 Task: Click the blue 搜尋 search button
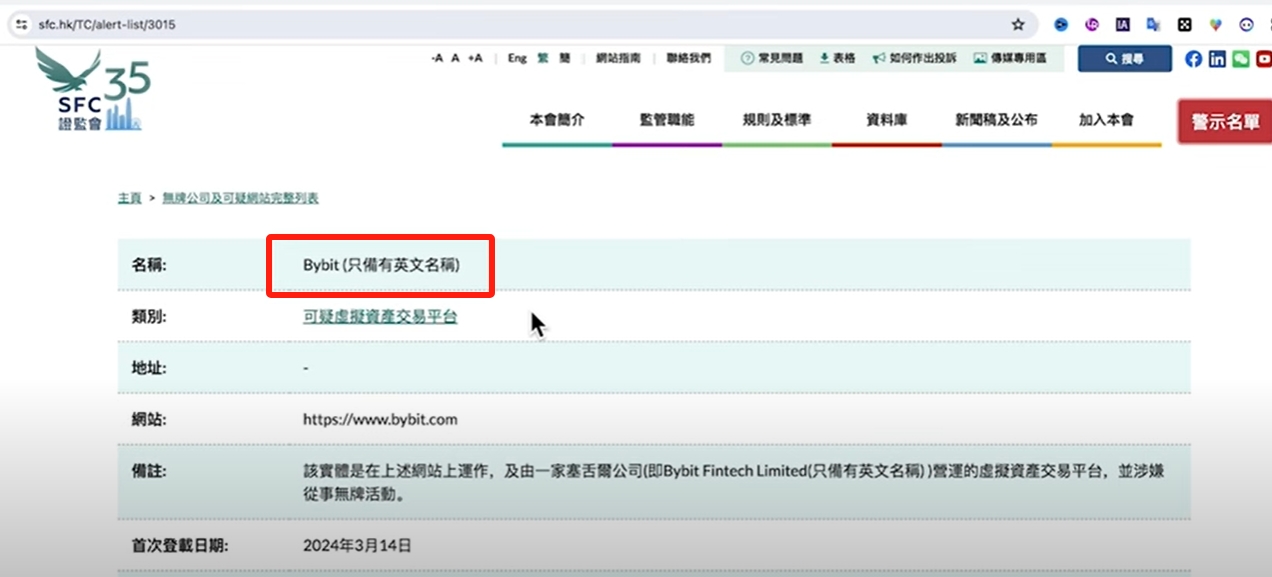pyautogui.click(x=1125, y=59)
